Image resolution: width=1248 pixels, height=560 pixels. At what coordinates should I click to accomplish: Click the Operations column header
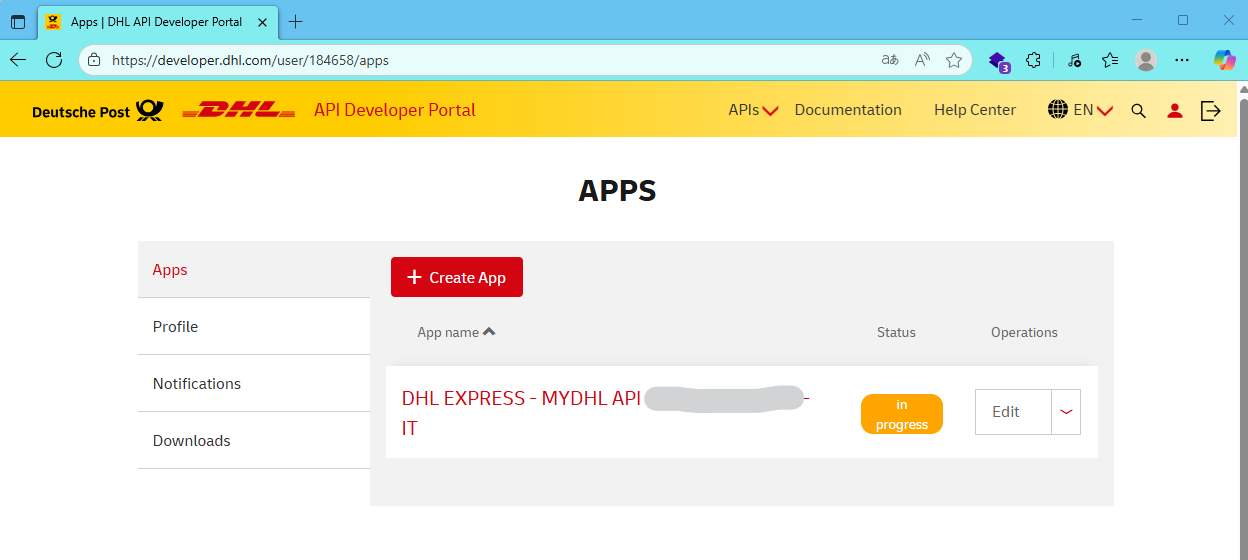coord(1024,332)
